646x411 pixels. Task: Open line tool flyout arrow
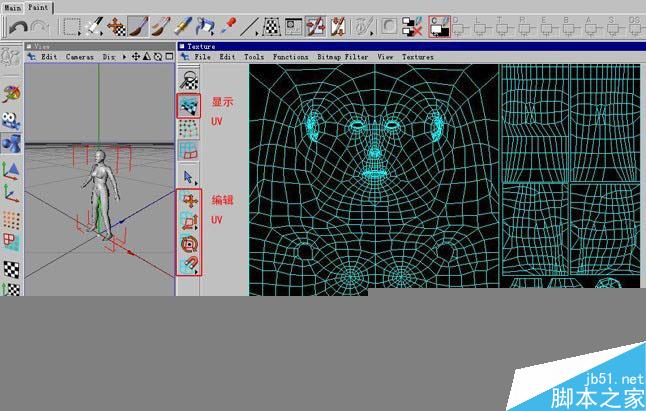tap(257, 34)
